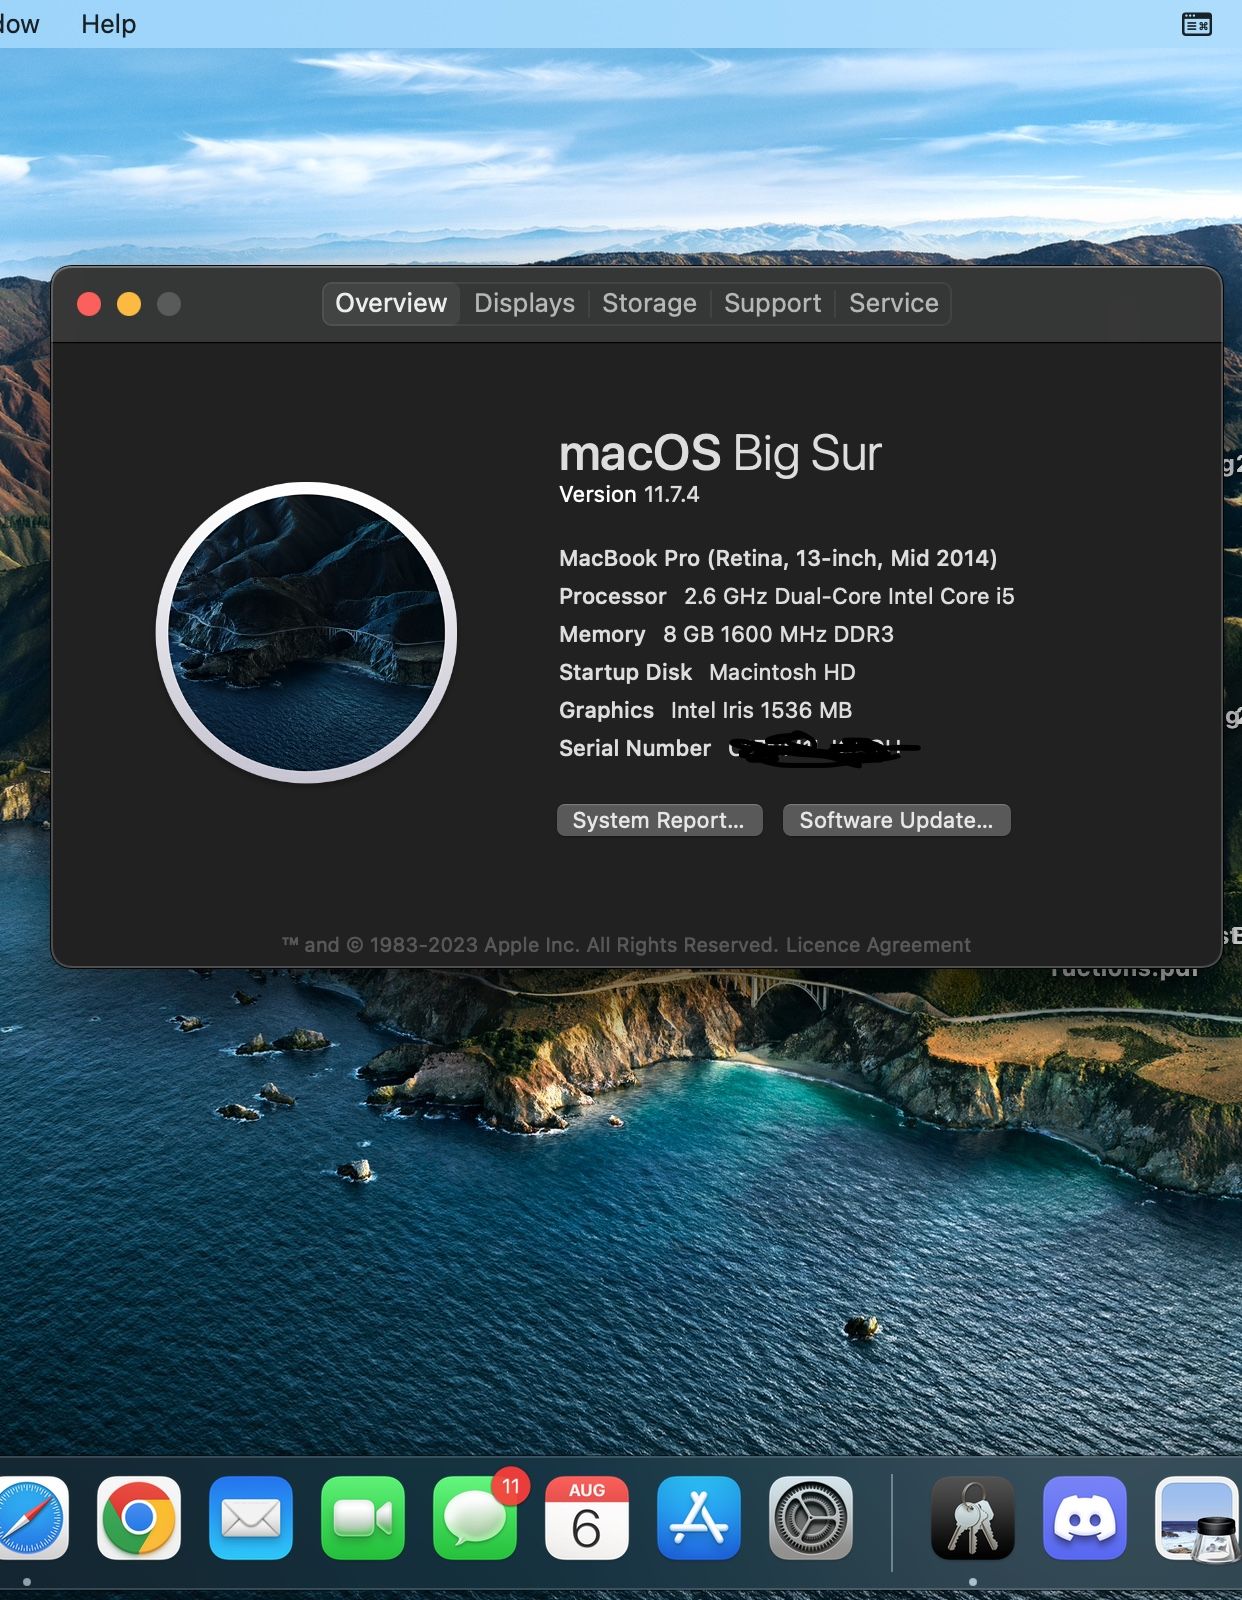
Task: Open Keychain Access from the Dock
Action: tap(973, 1518)
